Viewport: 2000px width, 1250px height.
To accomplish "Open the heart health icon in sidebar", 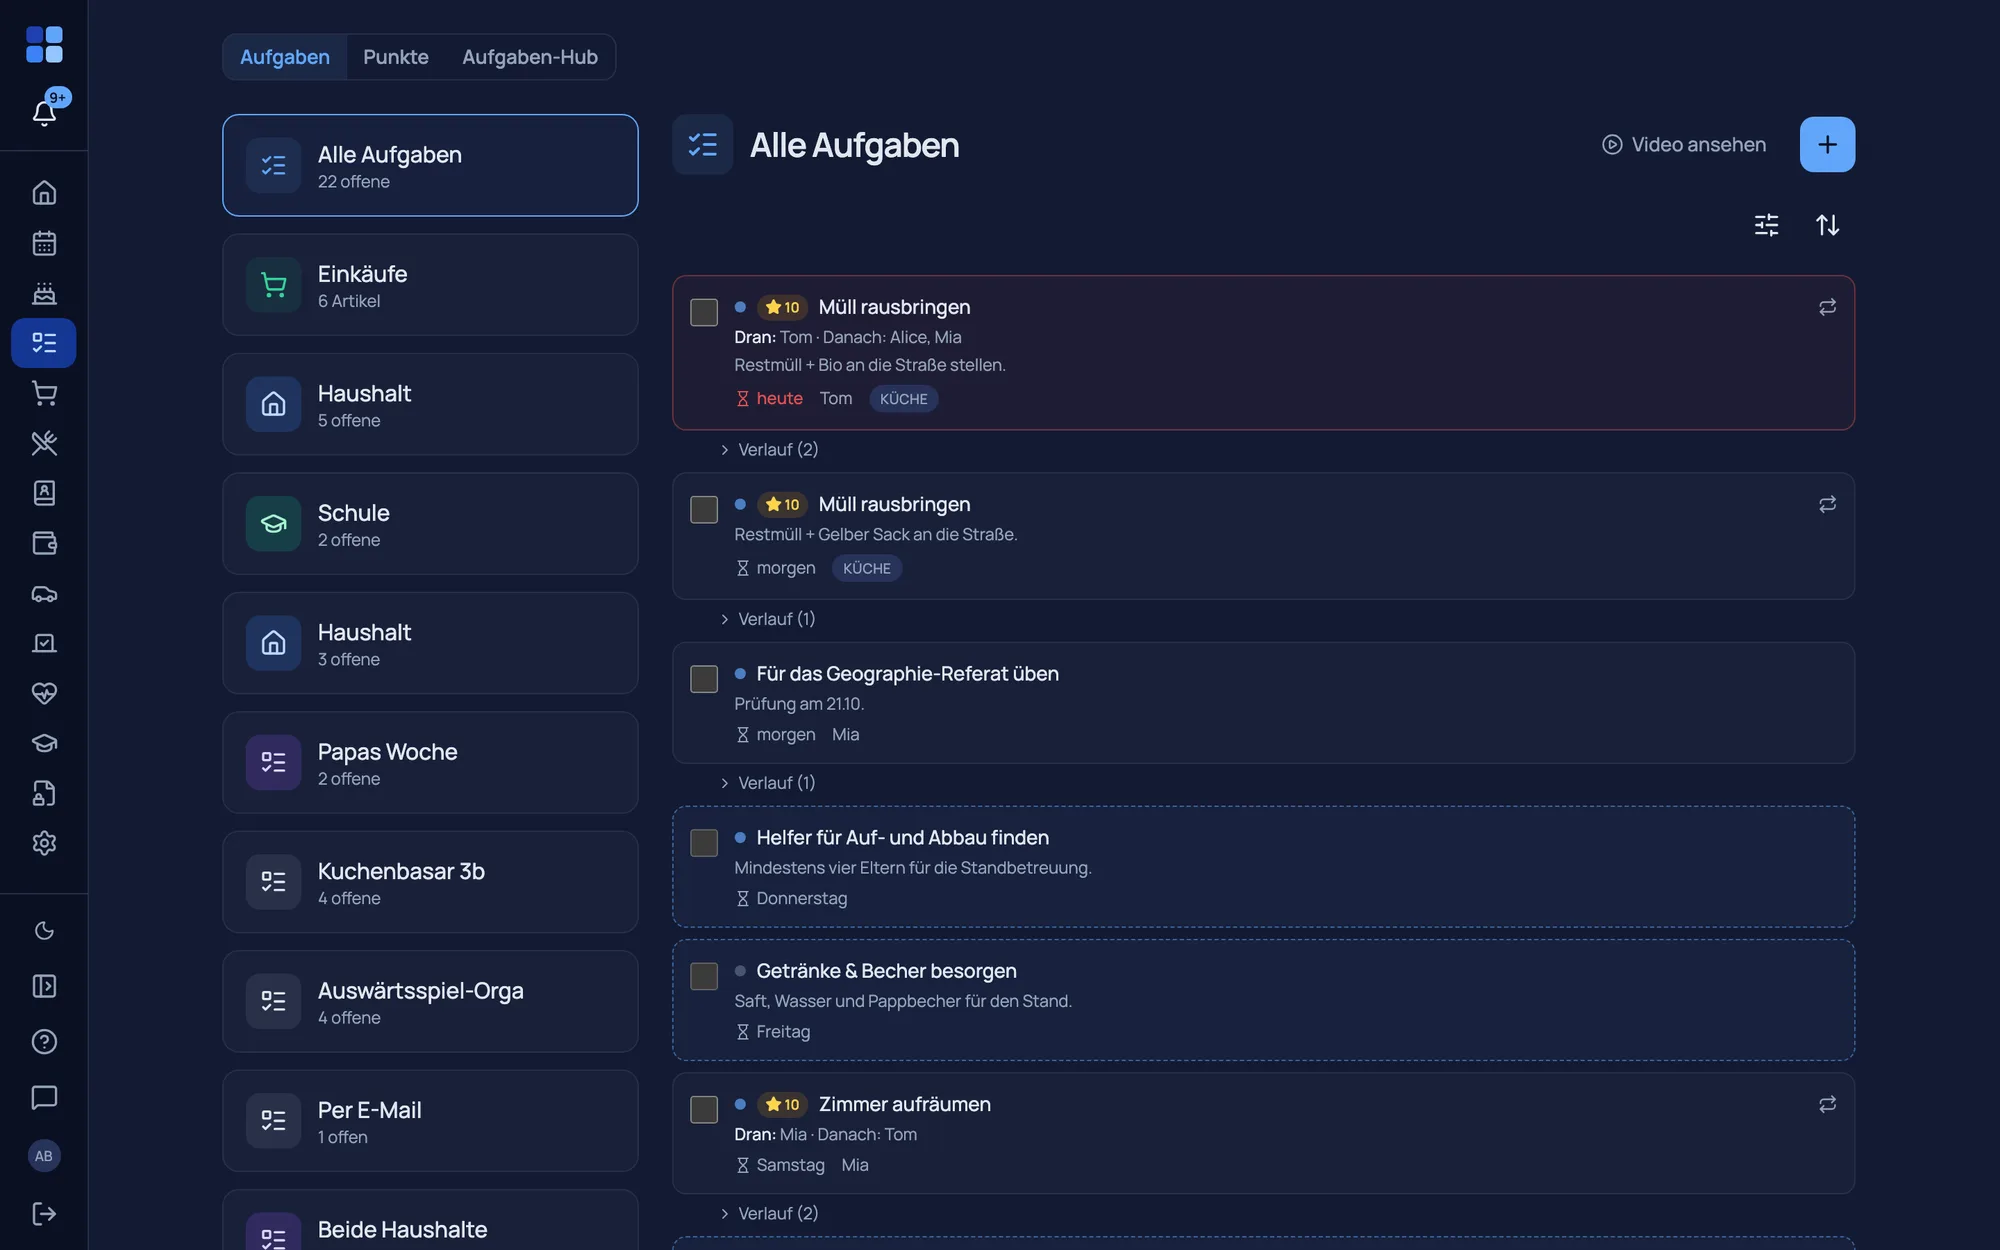I will tap(44, 693).
